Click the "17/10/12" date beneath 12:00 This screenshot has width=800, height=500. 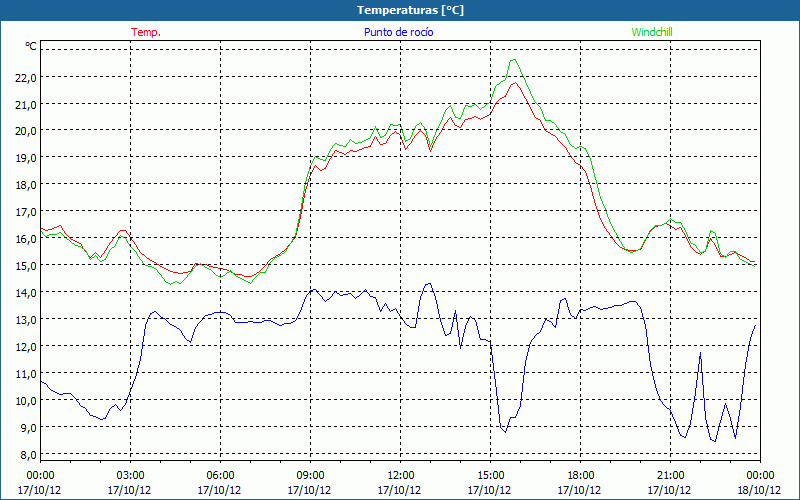coord(399,490)
